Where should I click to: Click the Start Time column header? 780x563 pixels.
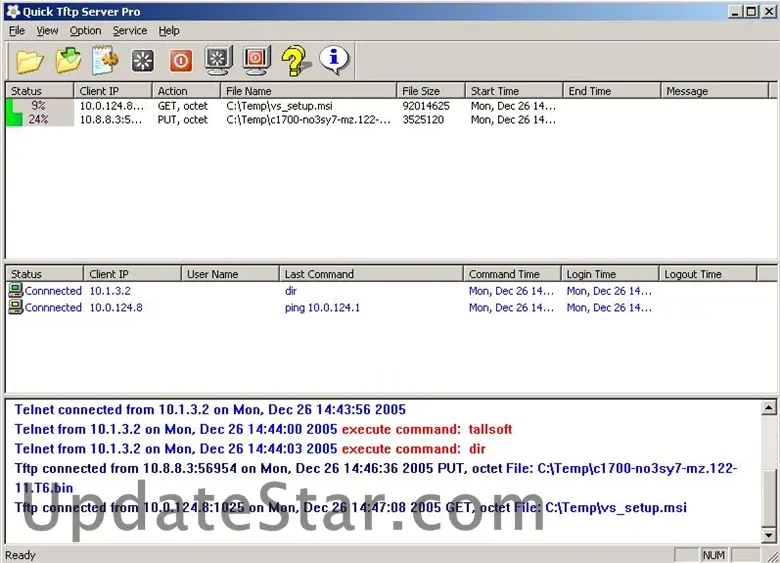[514, 91]
